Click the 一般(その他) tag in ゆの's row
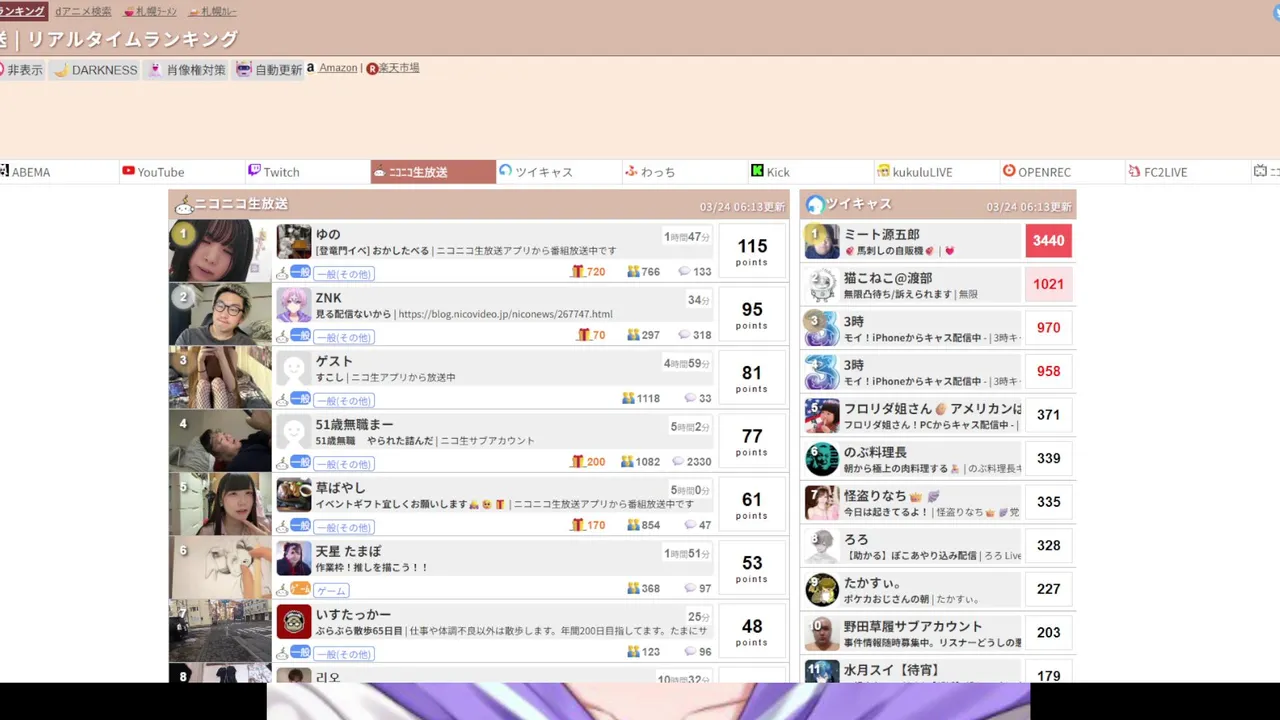This screenshot has height=720, width=1280. coord(344,274)
